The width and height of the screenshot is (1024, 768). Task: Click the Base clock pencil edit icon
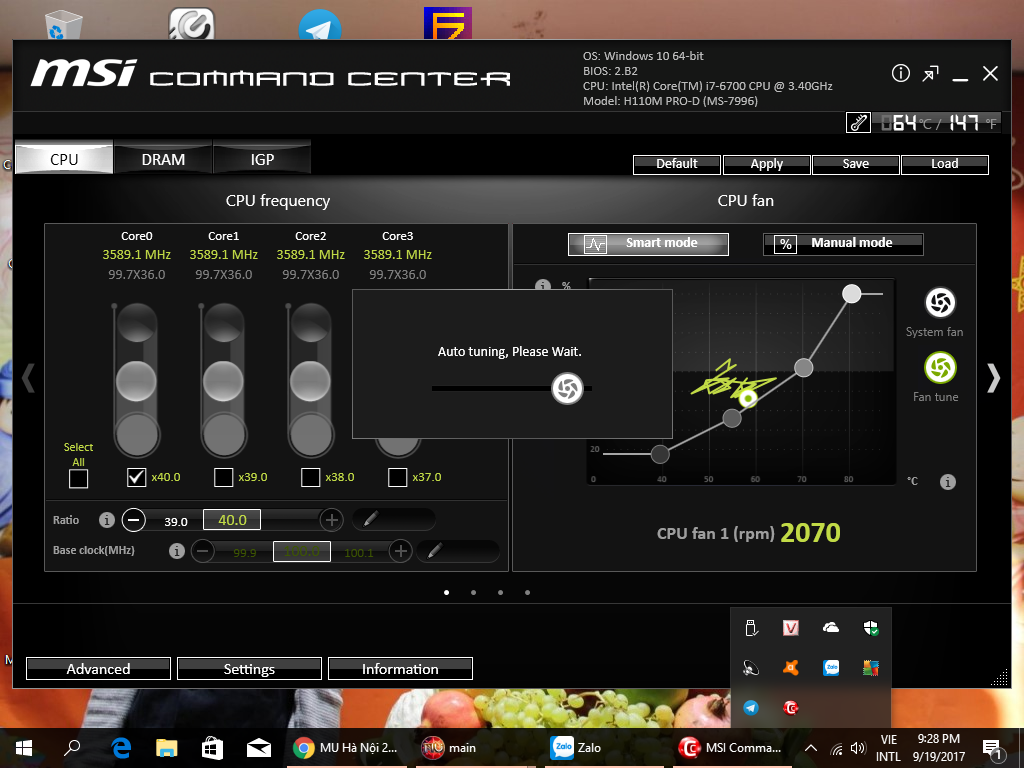pos(435,550)
